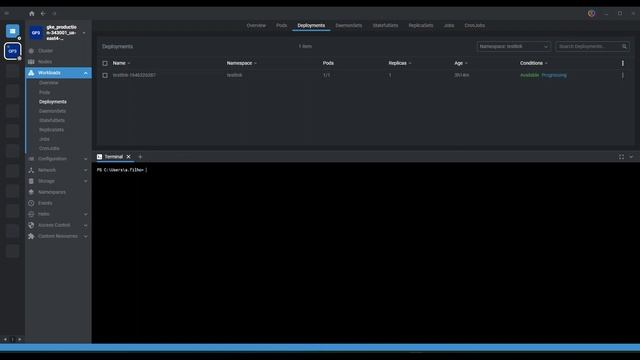Image resolution: width=640 pixels, height=360 pixels.
Task: Expand the Network section
Action: (86, 170)
